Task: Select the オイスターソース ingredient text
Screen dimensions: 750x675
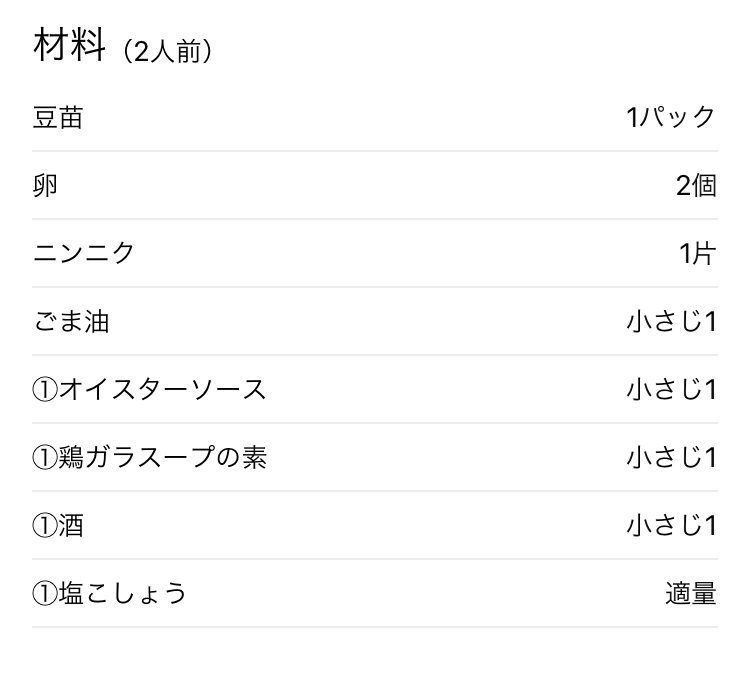Action: click(163, 389)
